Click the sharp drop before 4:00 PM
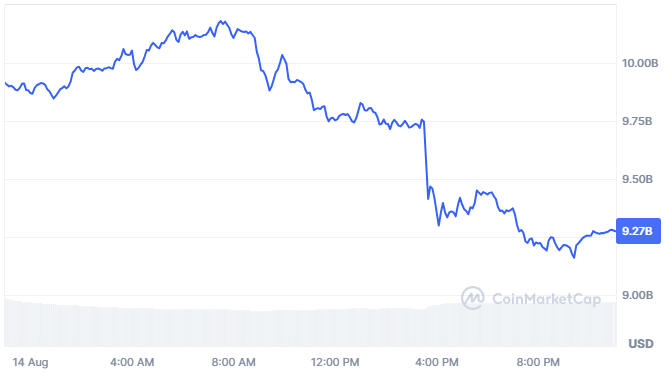The height and width of the screenshot is (373, 672). click(426, 159)
